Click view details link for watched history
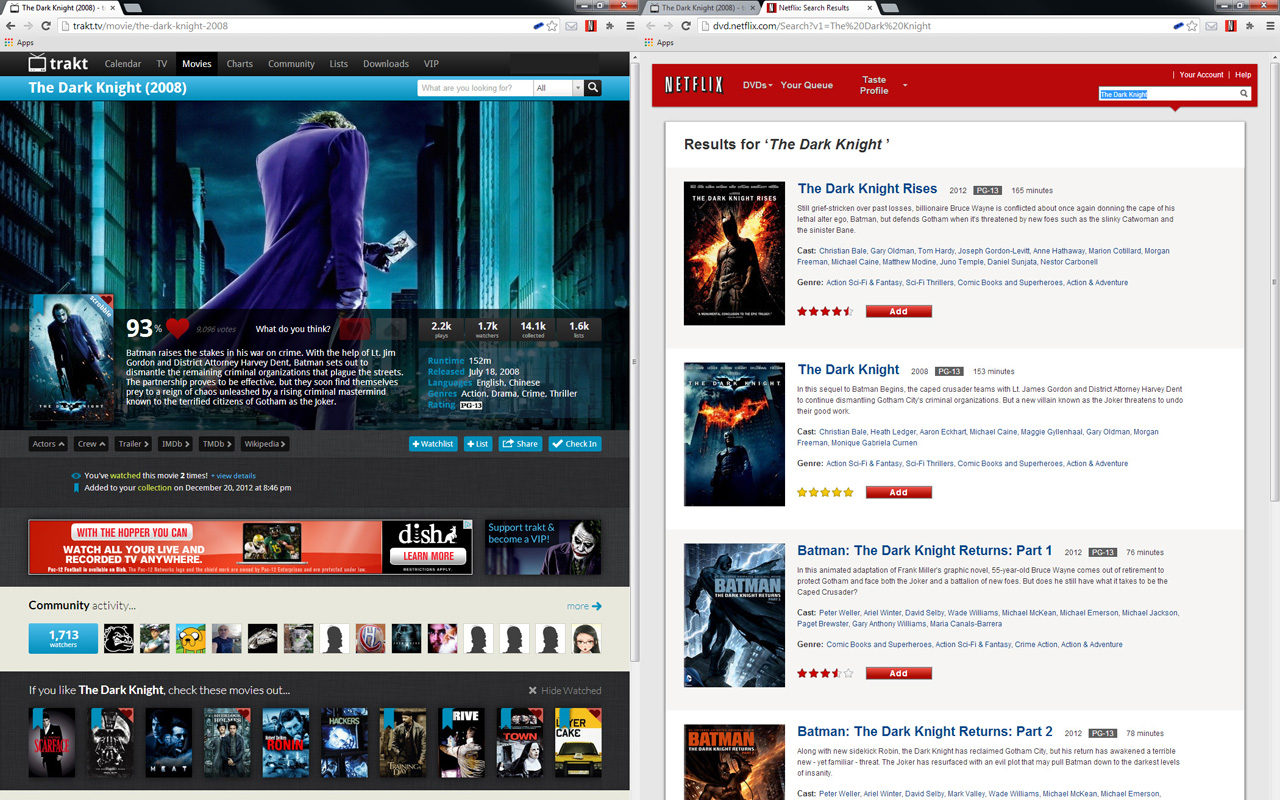The height and width of the screenshot is (800, 1280). coord(233,476)
